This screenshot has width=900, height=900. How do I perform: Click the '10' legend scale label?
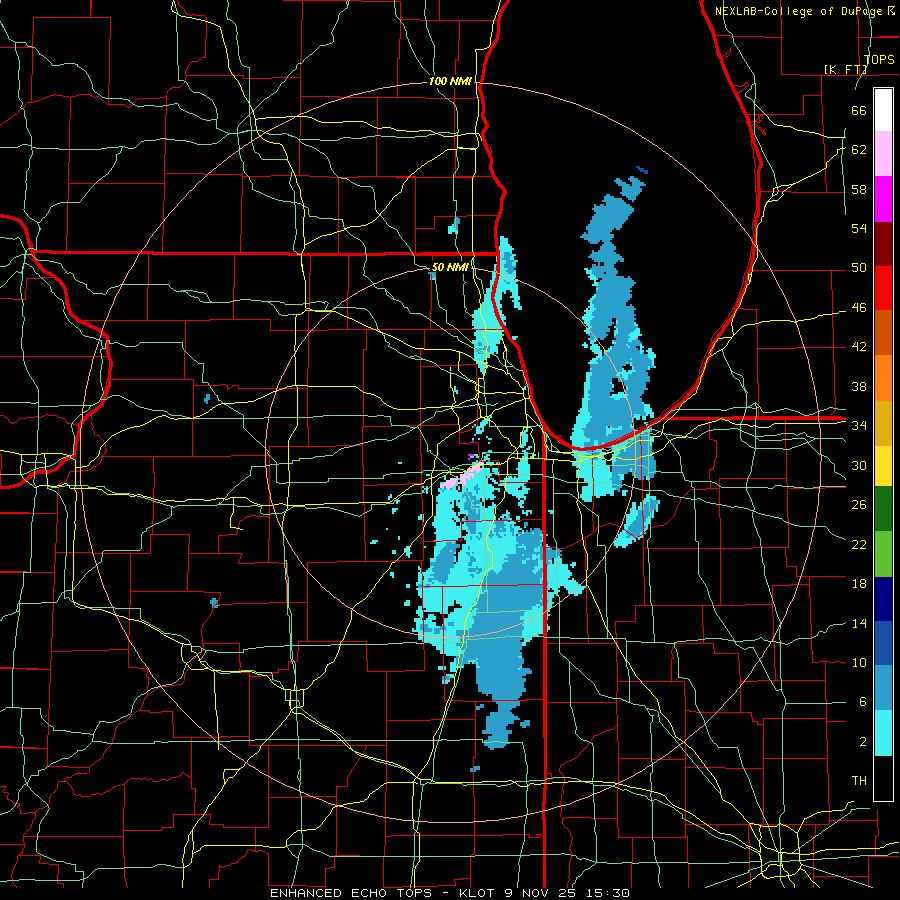pyautogui.click(x=859, y=662)
